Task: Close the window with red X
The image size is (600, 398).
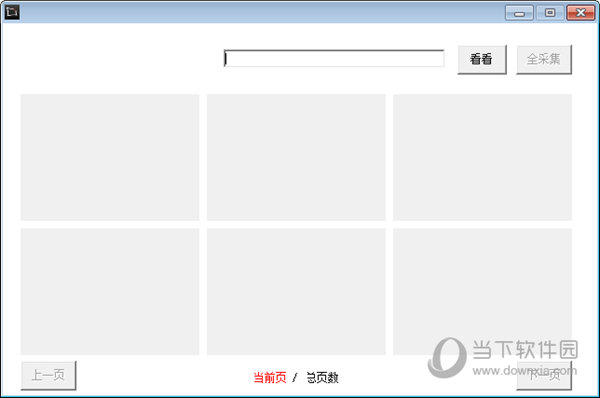Action: point(580,13)
